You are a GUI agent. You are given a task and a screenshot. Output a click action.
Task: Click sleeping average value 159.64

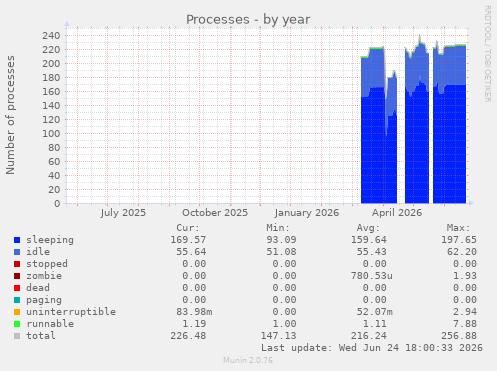(x=369, y=240)
